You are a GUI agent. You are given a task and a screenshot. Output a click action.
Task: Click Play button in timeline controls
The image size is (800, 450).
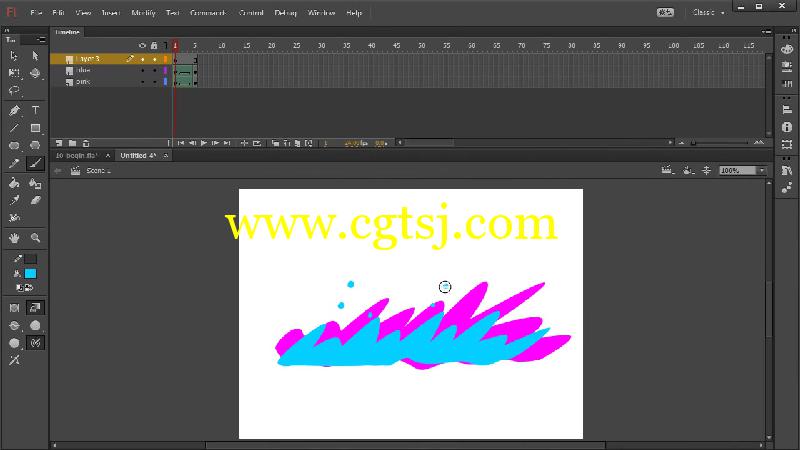[x=204, y=143]
